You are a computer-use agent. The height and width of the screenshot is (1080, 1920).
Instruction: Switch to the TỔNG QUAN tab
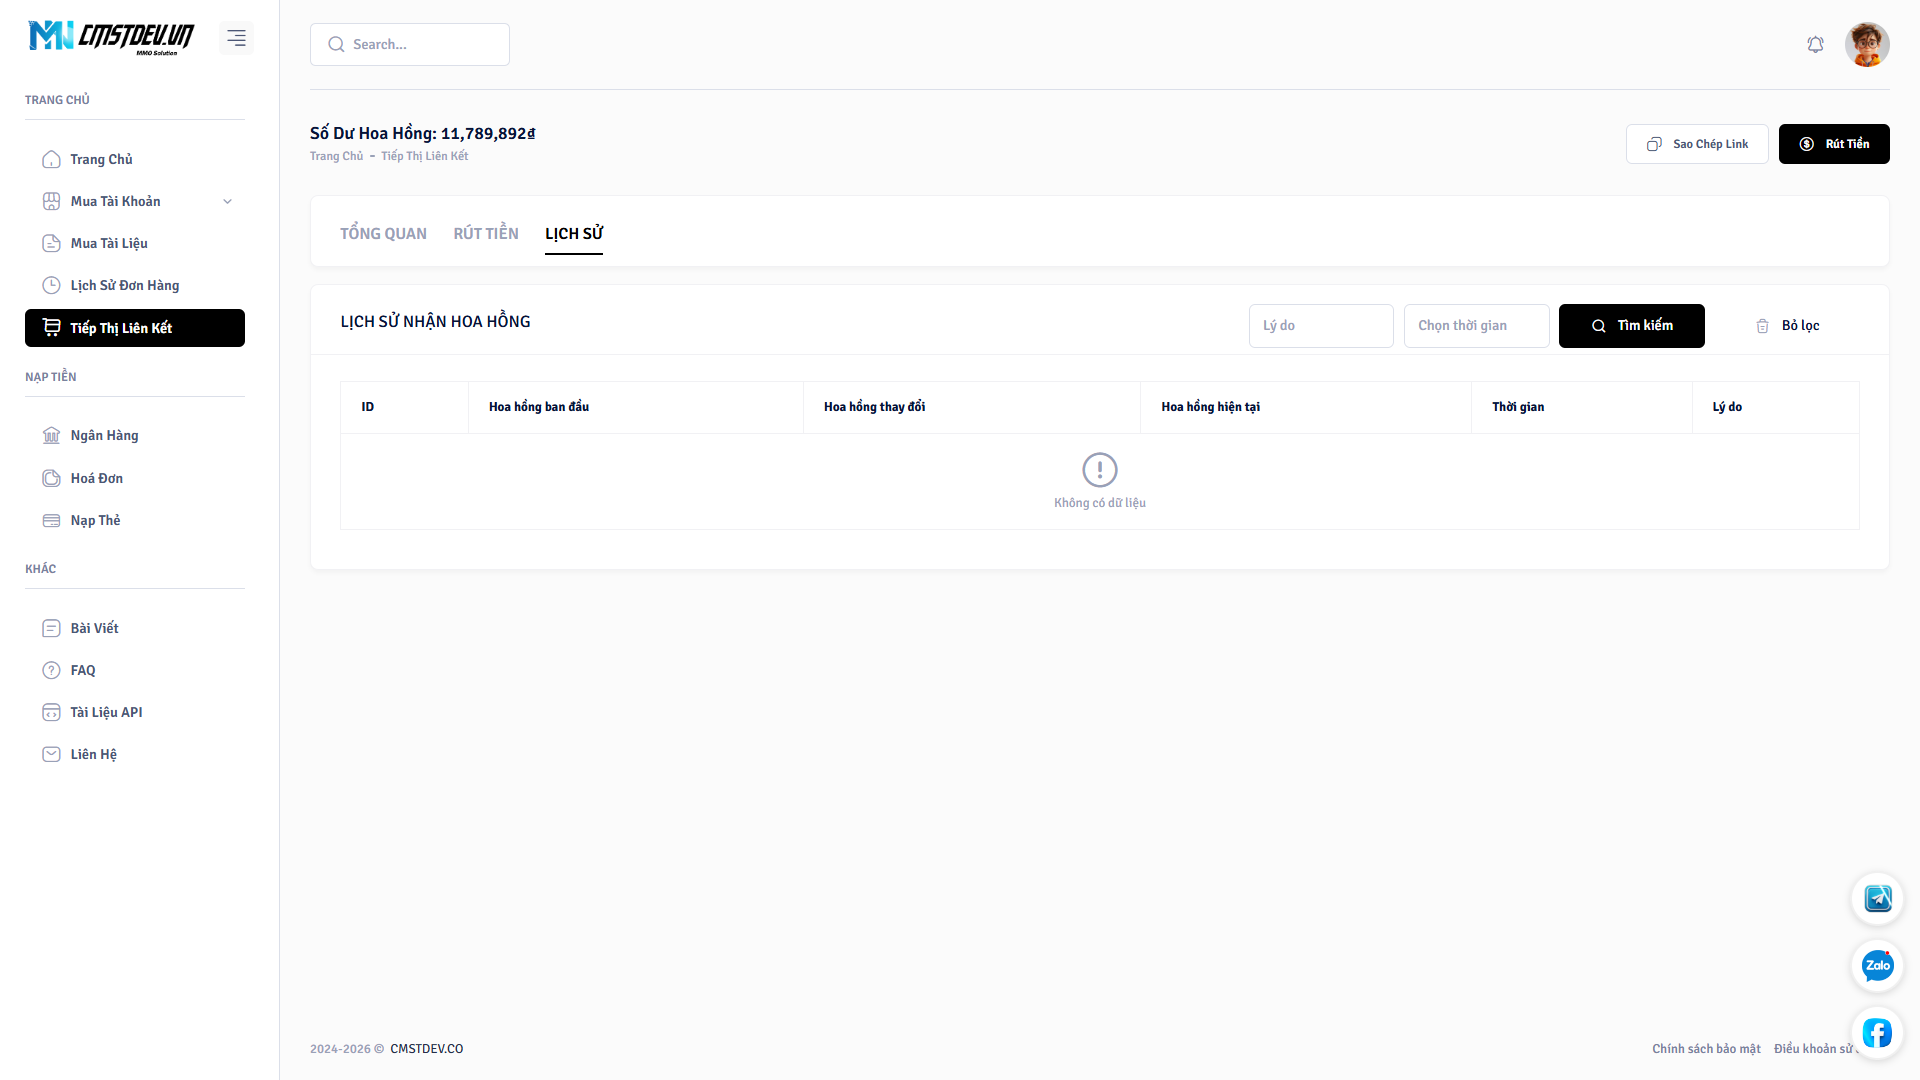point(383,234)
